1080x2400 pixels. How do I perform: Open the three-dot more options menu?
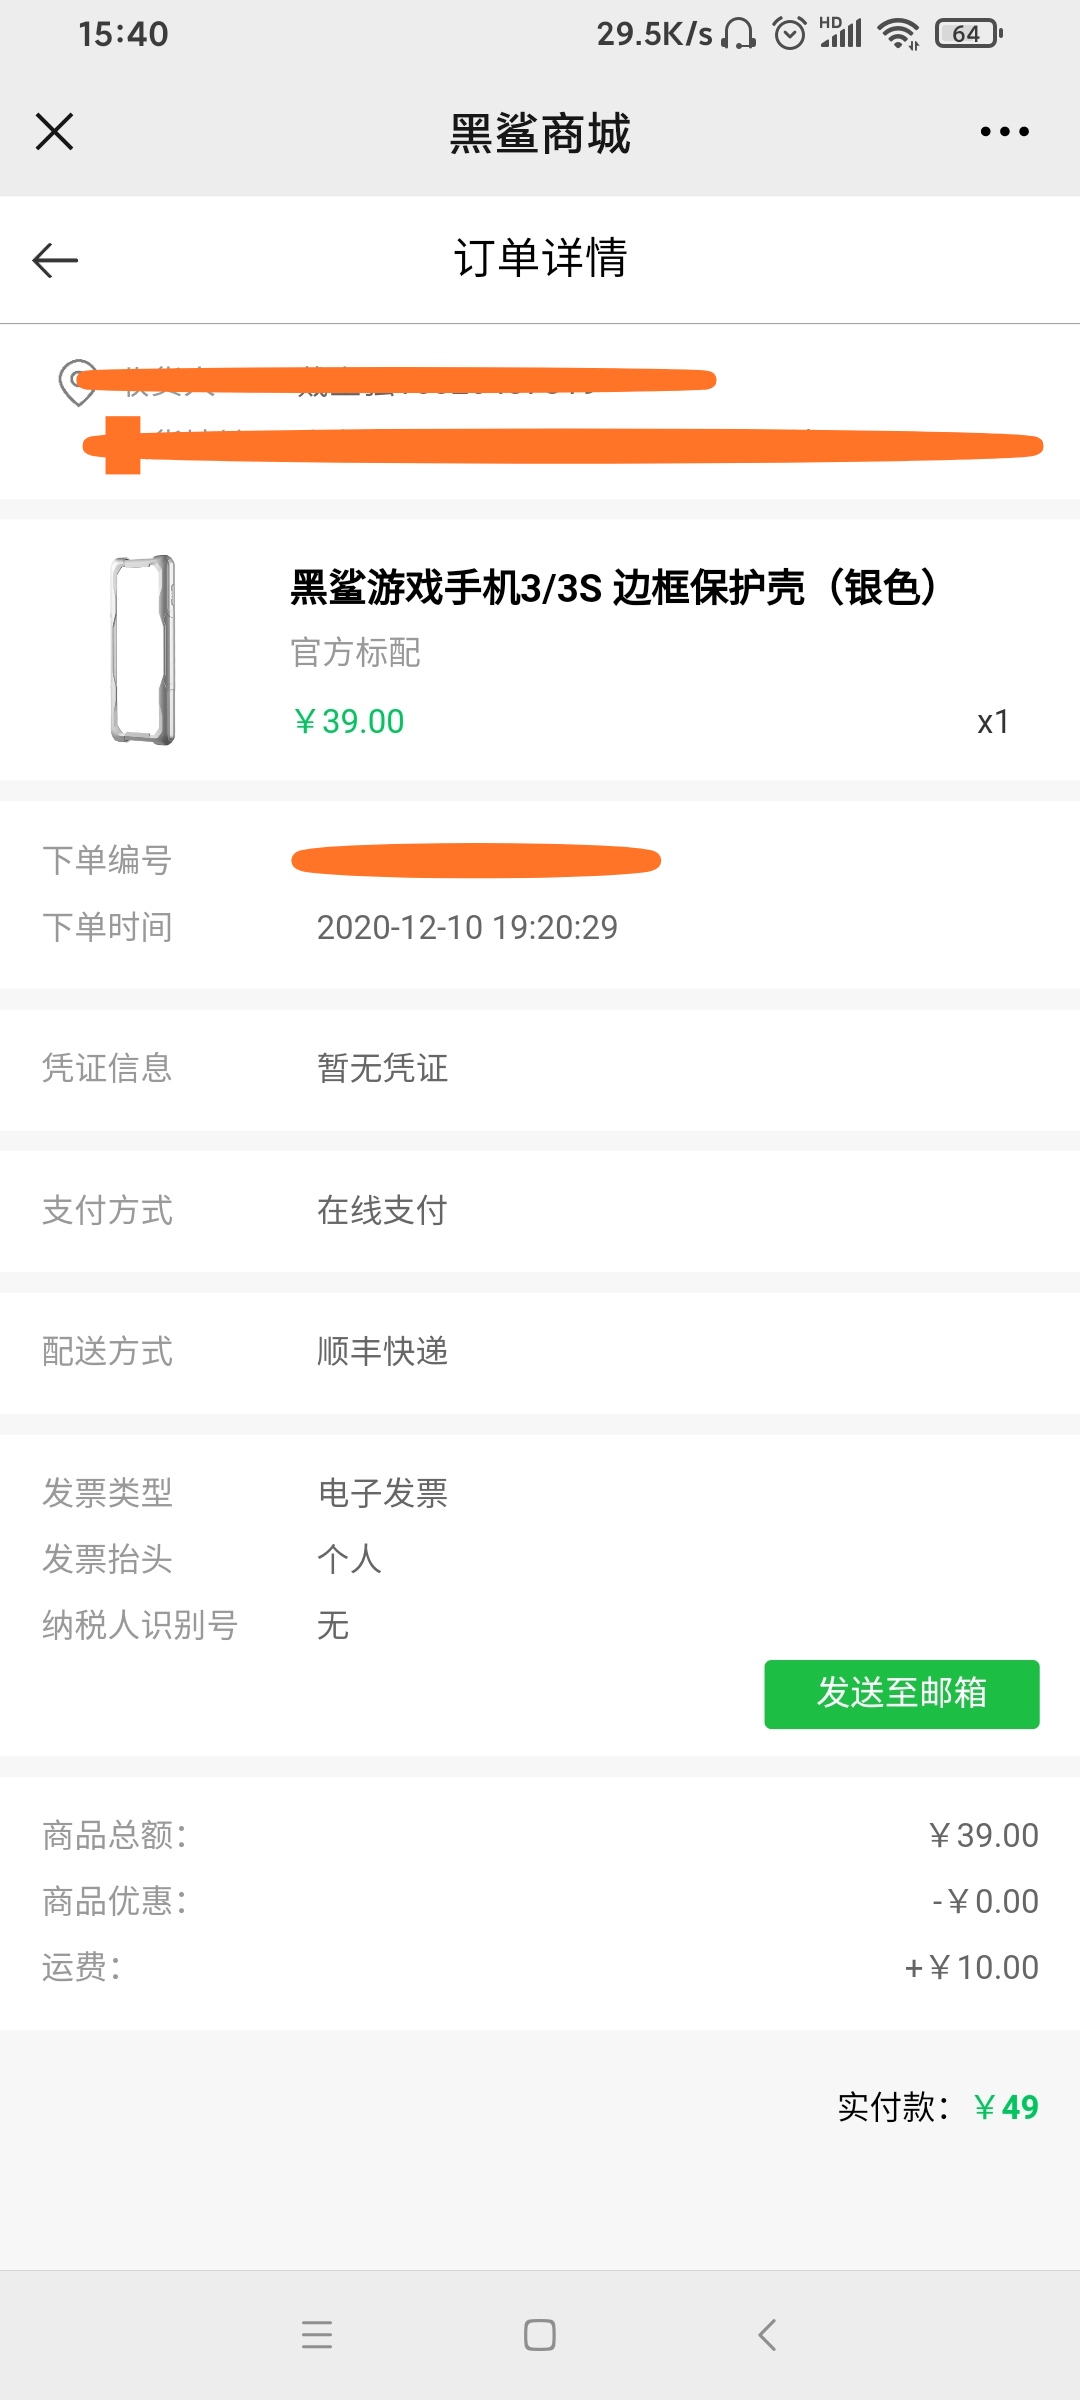[1004, 132]
